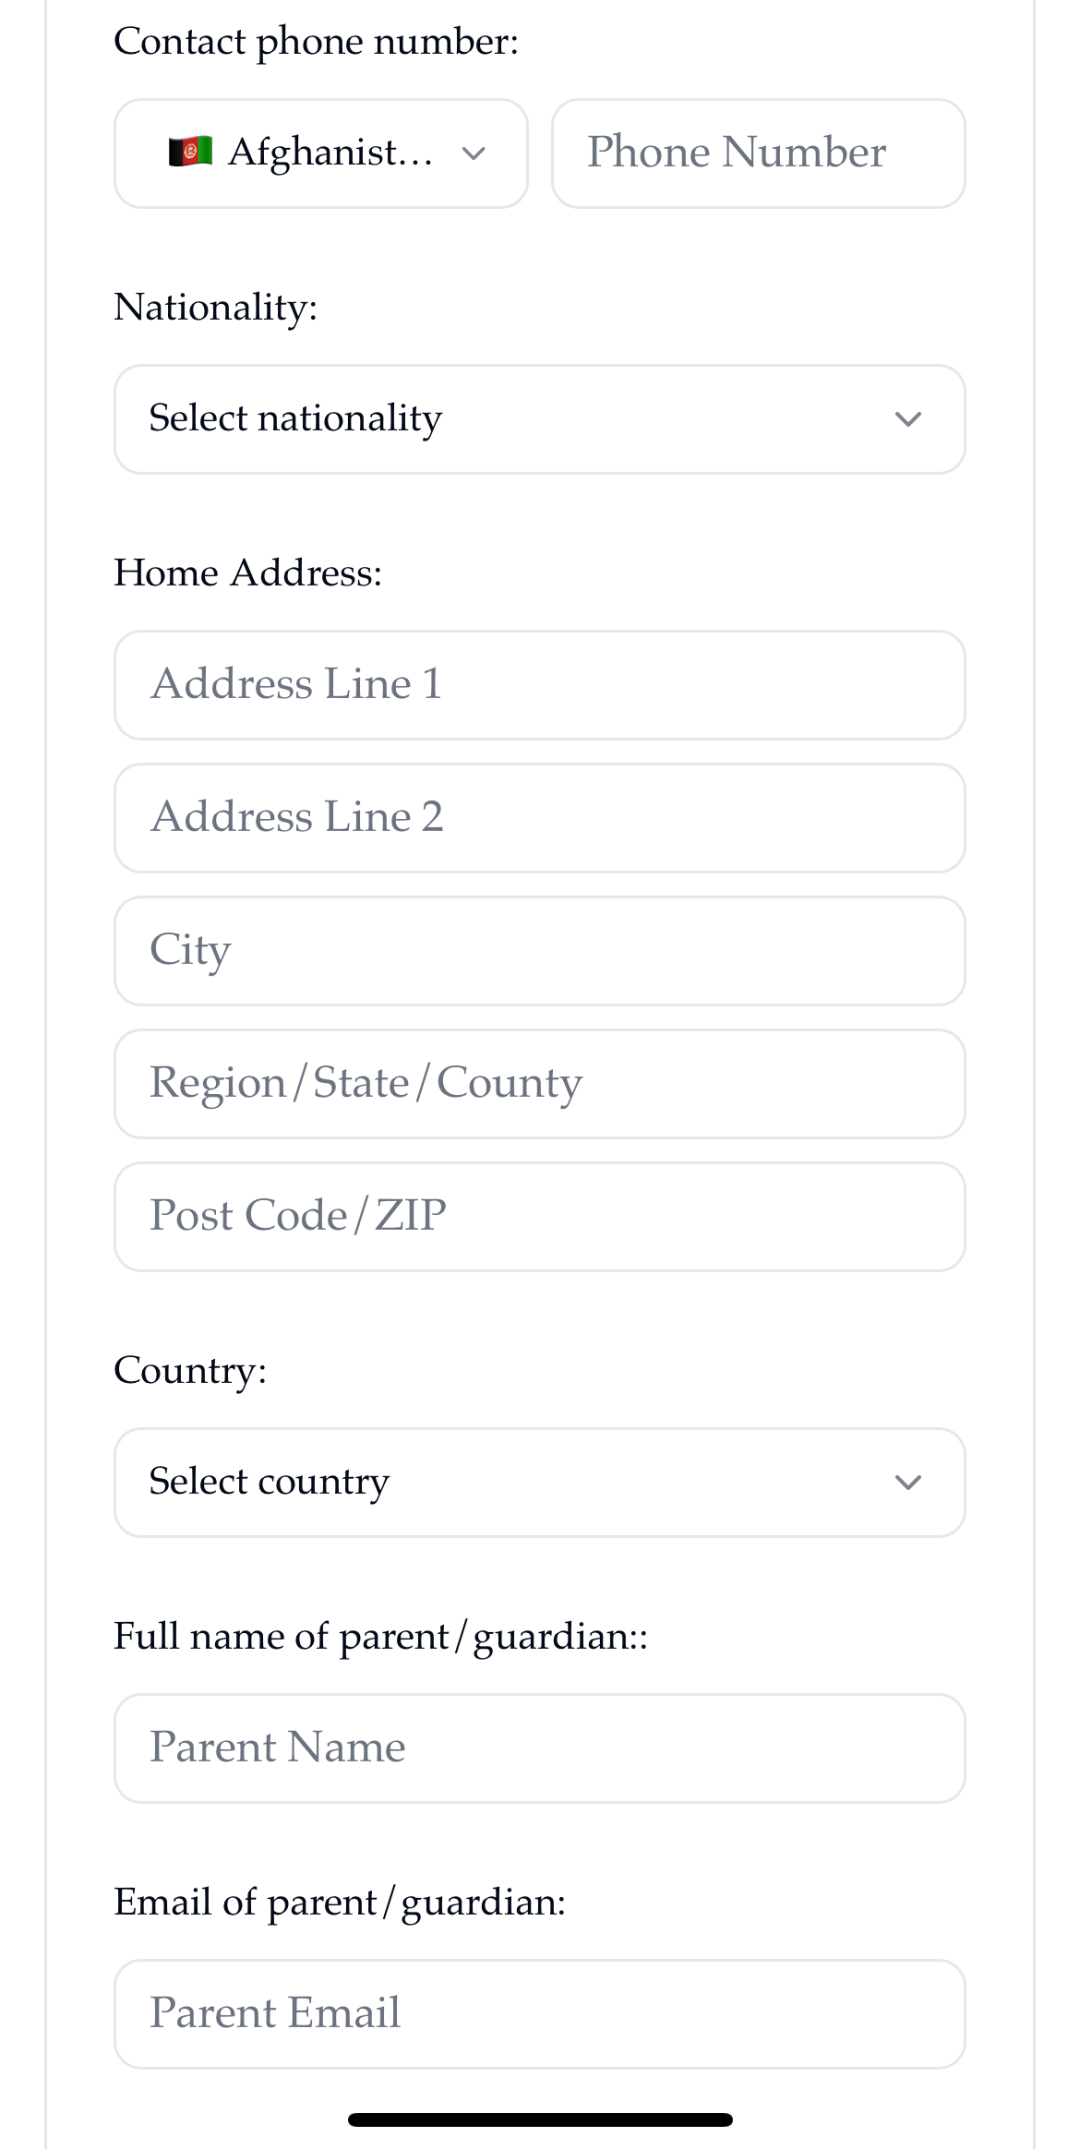Click the Afghanistan flag icon
Screen dimensions: 1080x2149
(190, 152)
